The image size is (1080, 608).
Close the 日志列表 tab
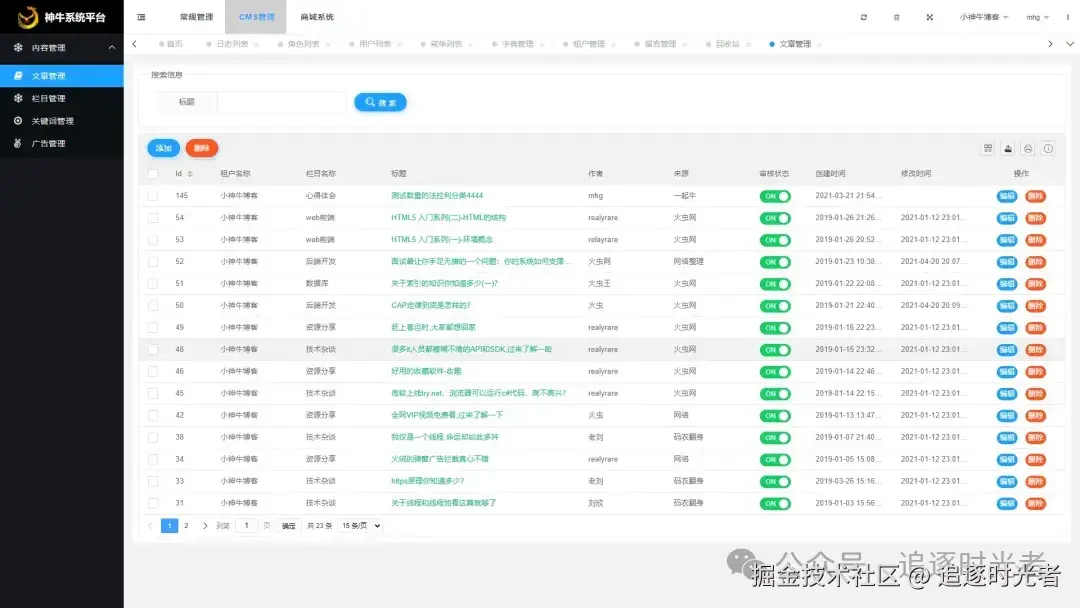click(257, 45)
